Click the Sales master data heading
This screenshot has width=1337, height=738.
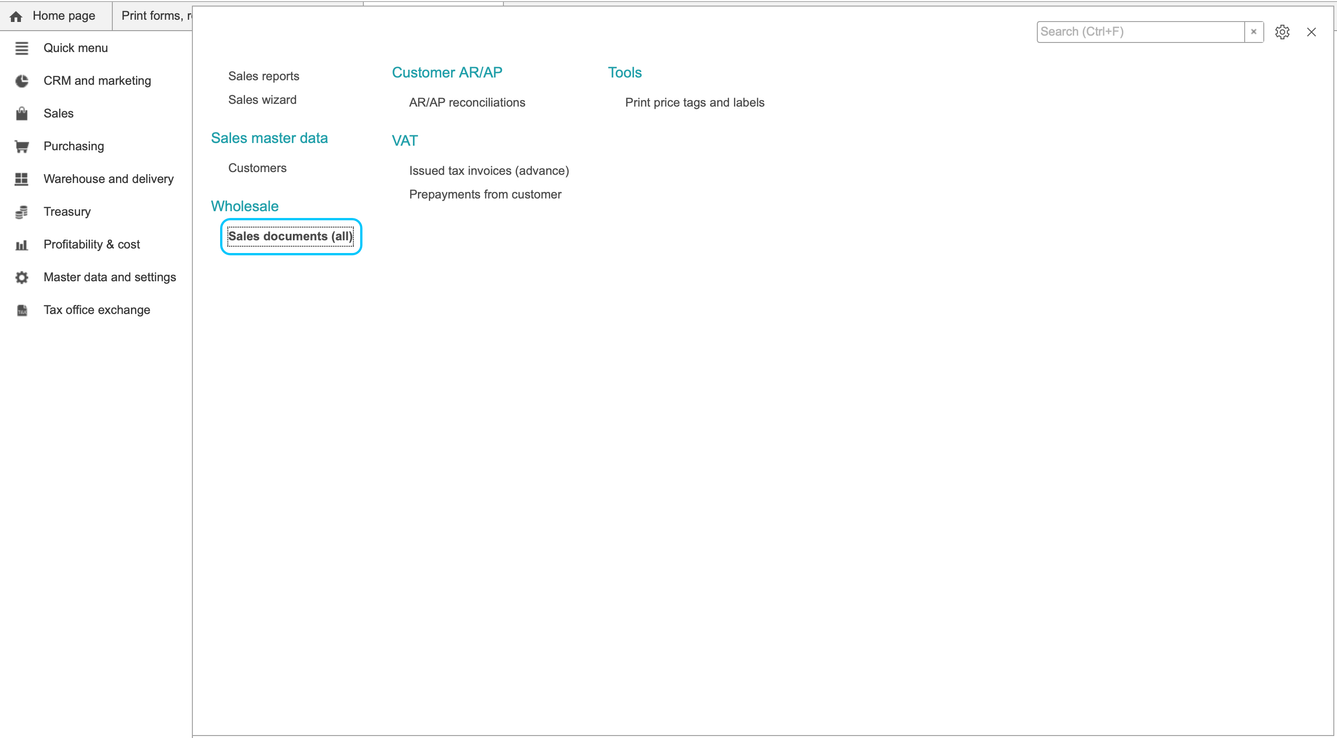[269, 138]
